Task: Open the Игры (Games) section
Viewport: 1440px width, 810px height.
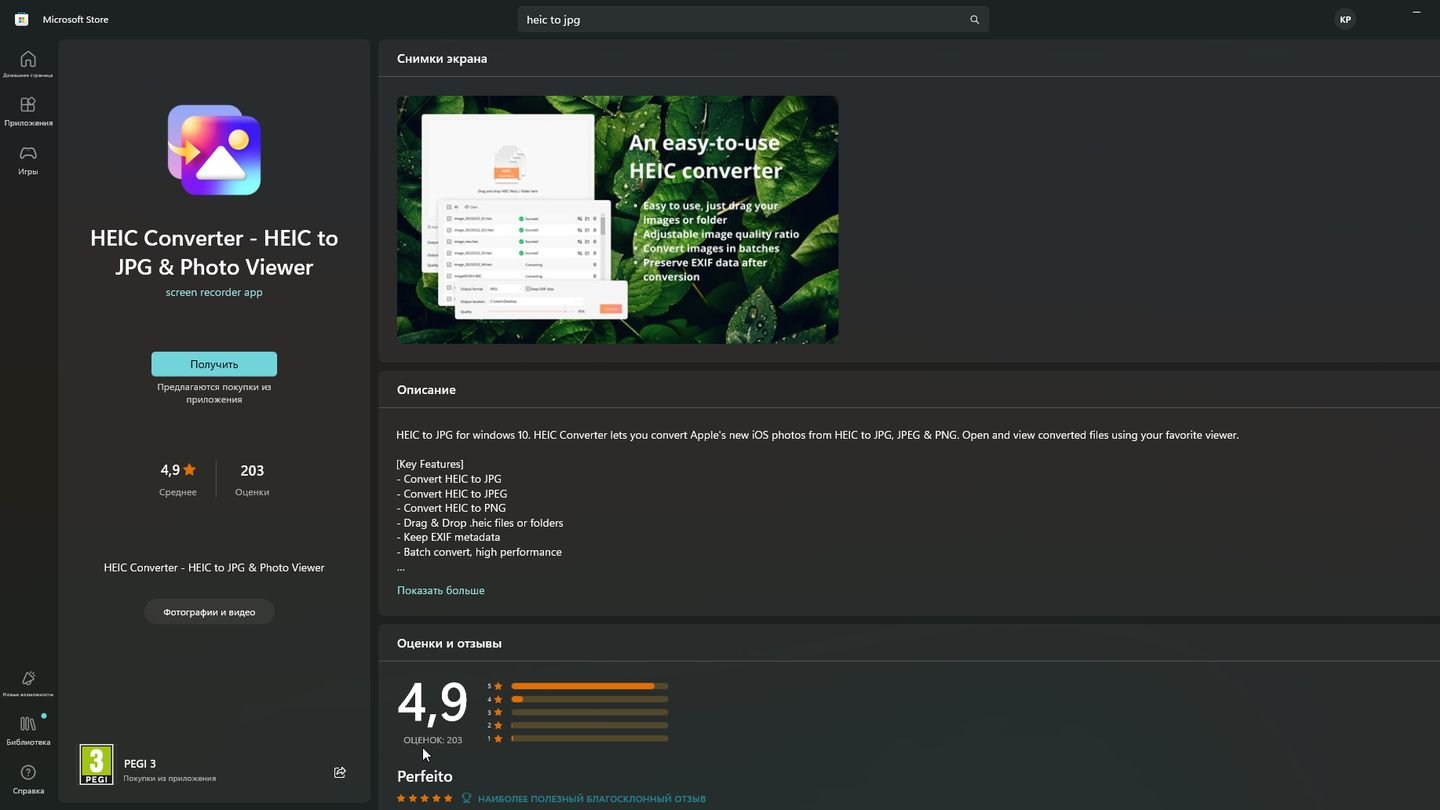Action: click(x=28, y=160)
